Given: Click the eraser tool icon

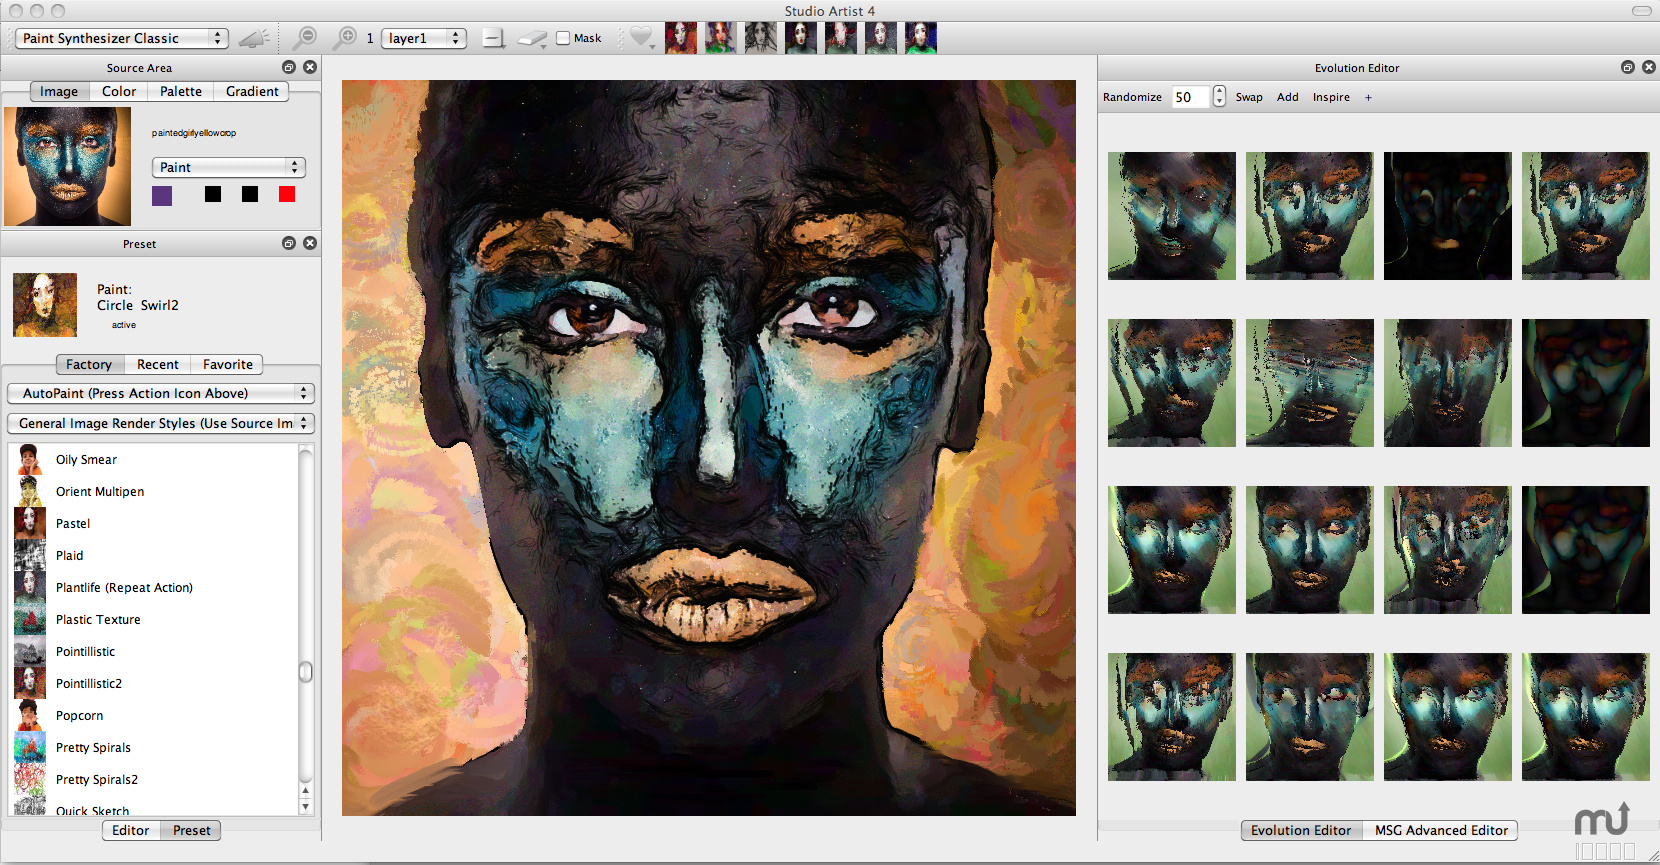Looking at the screenshot, I should tap(532, 39).
